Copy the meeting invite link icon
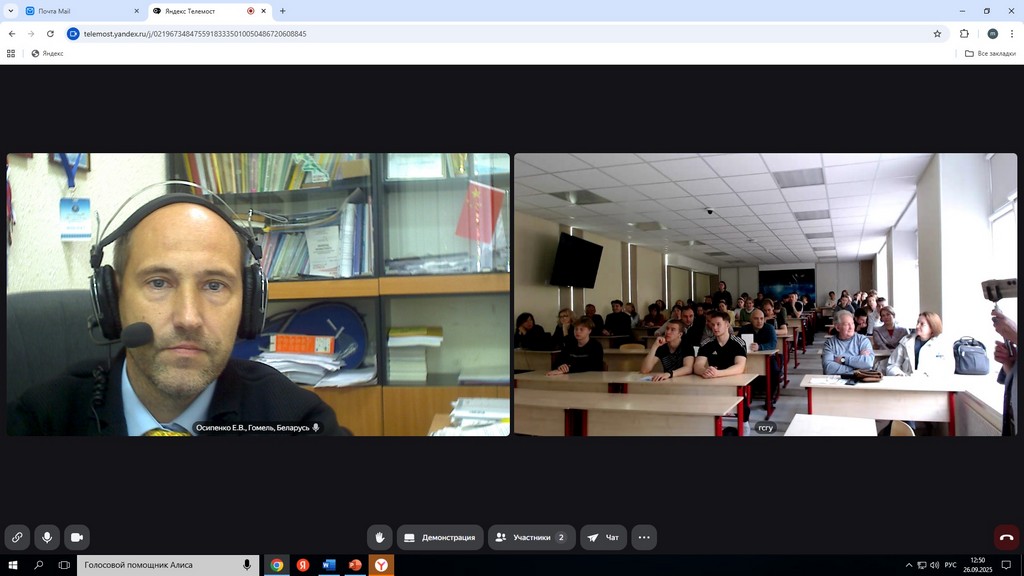 coord(17,538)
